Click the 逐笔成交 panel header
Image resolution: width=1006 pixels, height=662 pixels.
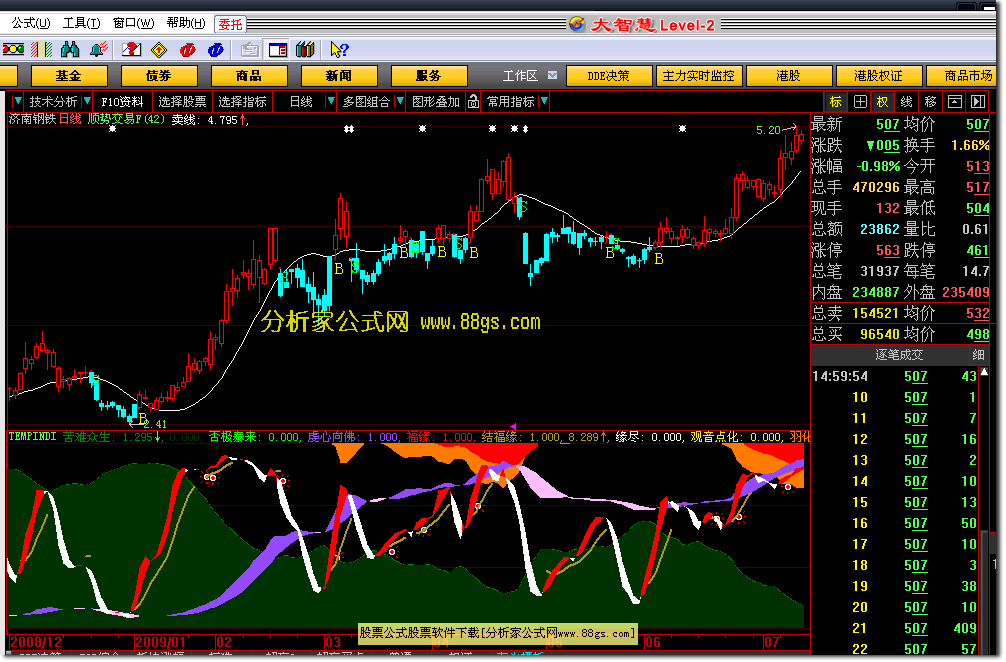click(x=898, y=355)
